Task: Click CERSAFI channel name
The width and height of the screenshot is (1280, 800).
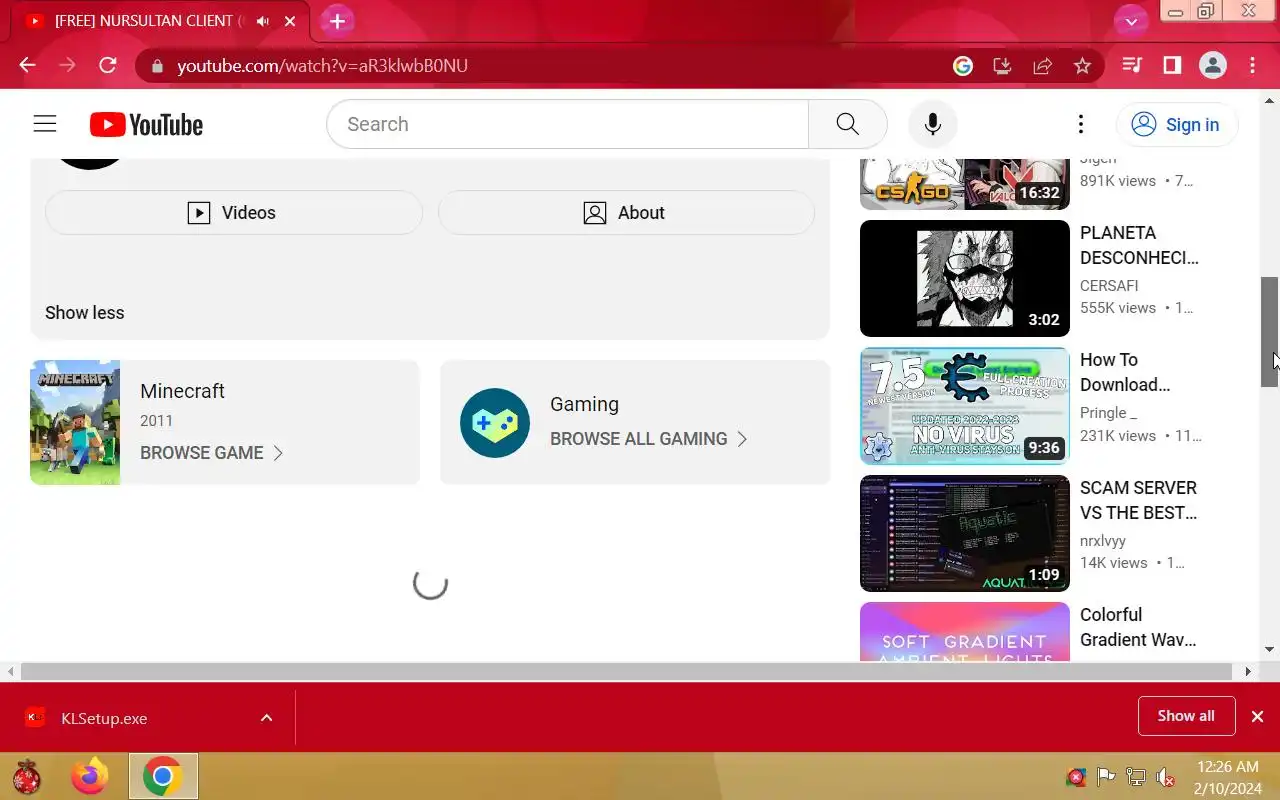Action: [x=1109, y=285]
